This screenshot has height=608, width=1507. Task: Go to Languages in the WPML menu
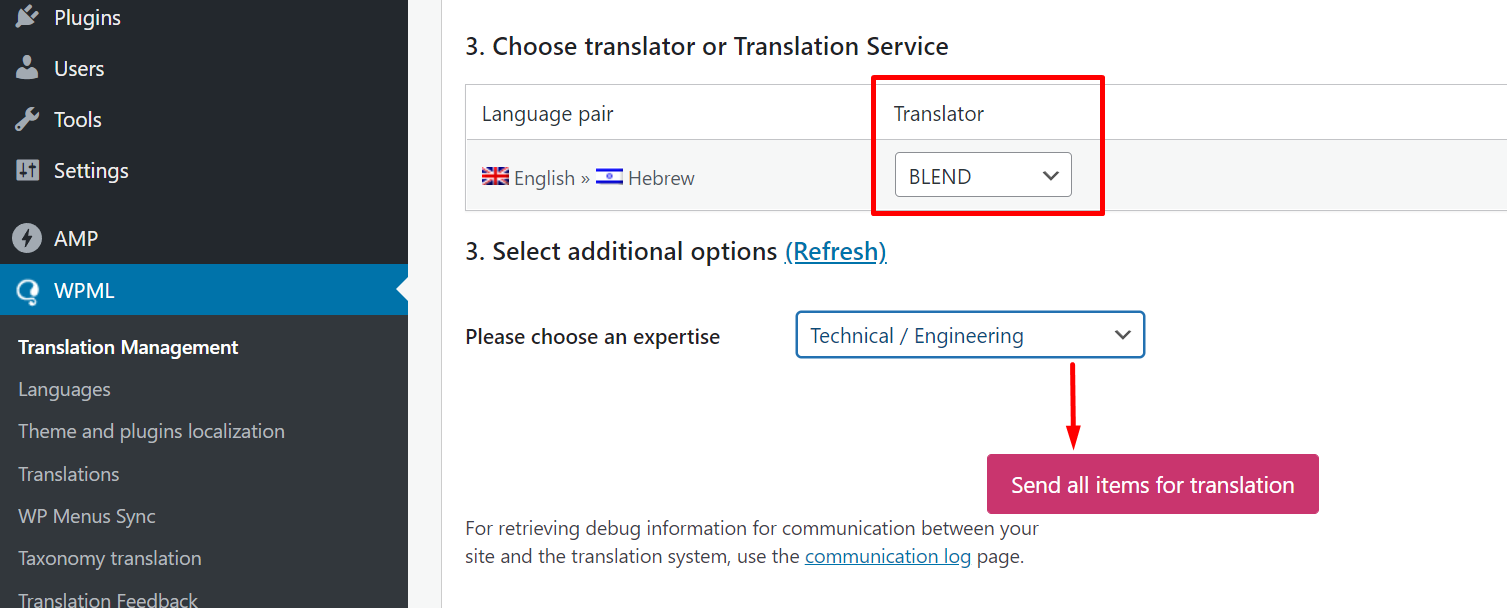point(64,389)
